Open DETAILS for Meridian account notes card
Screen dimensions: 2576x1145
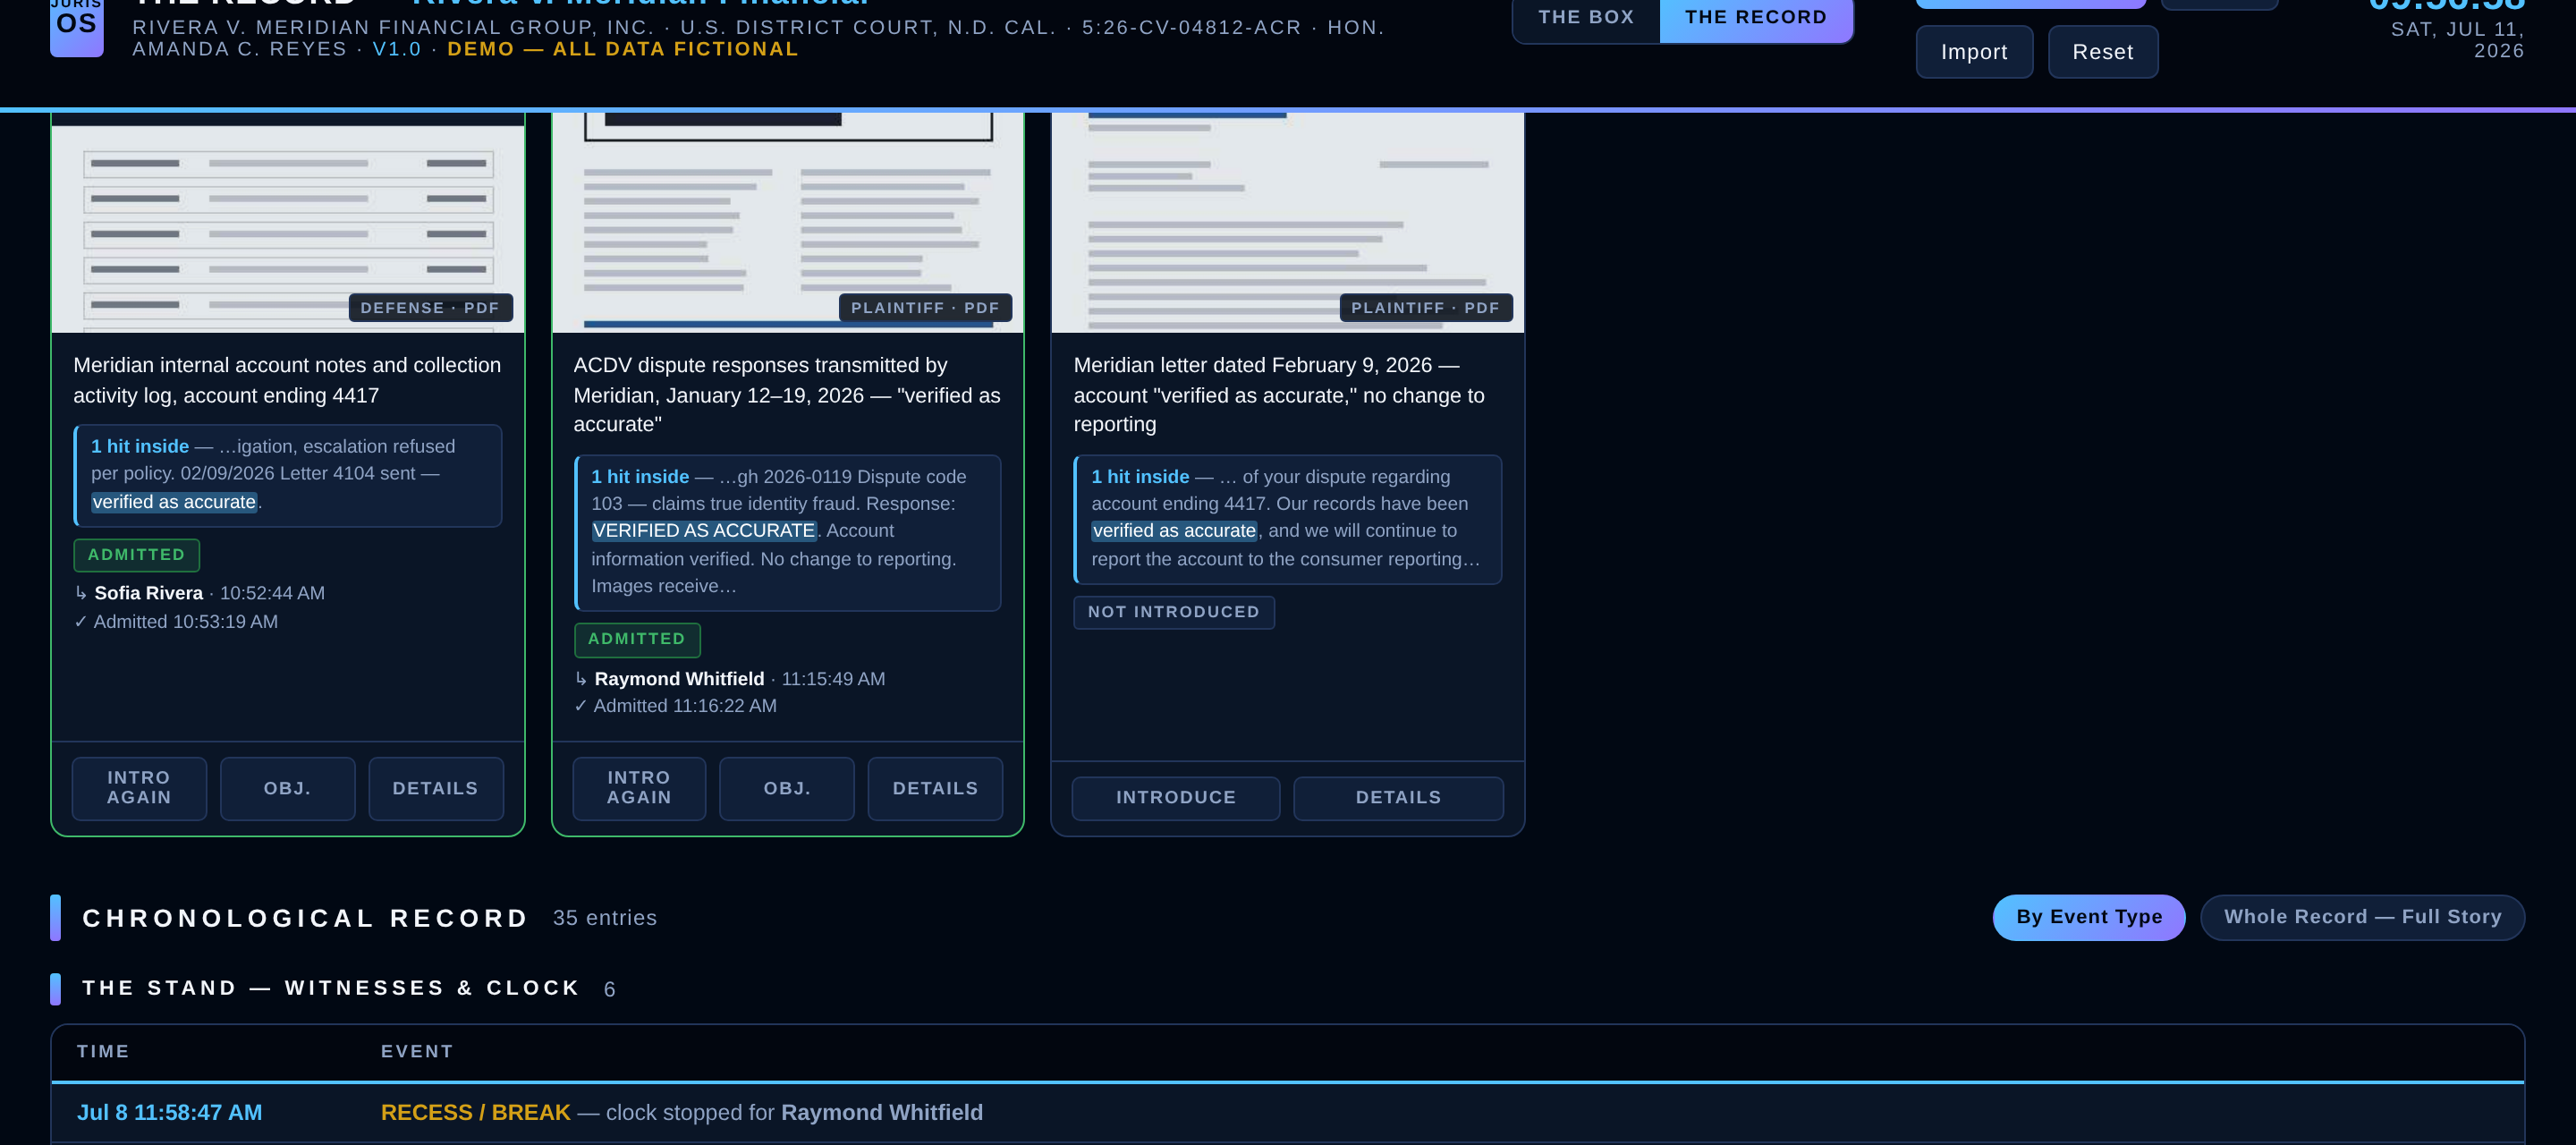coord(435,788)
